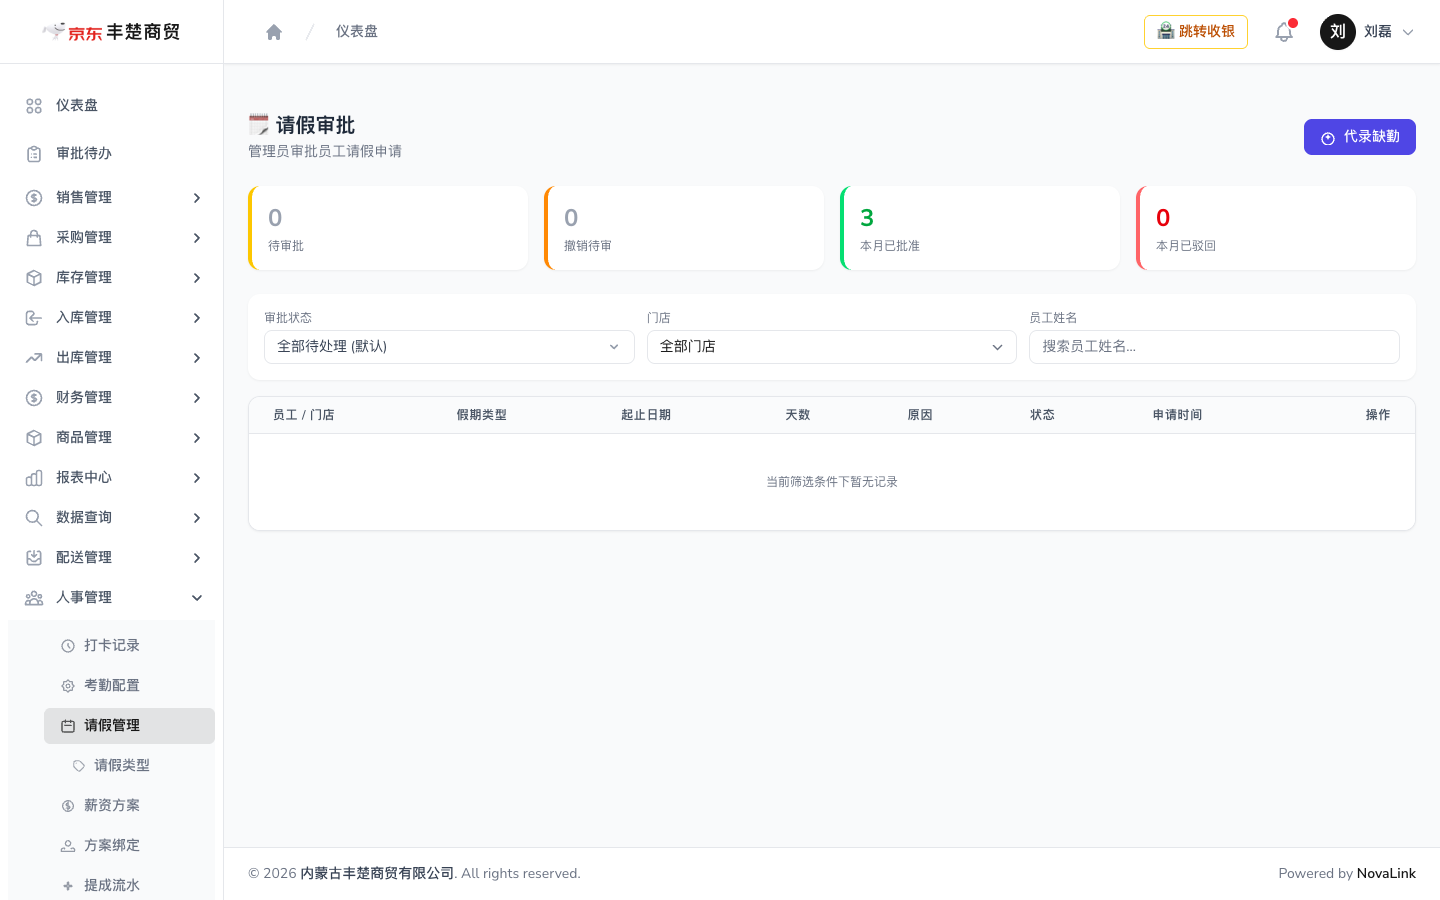Click the 刘 user avatar
The width and height of the screenshot is (1440, 900).
click(1338, 32)
